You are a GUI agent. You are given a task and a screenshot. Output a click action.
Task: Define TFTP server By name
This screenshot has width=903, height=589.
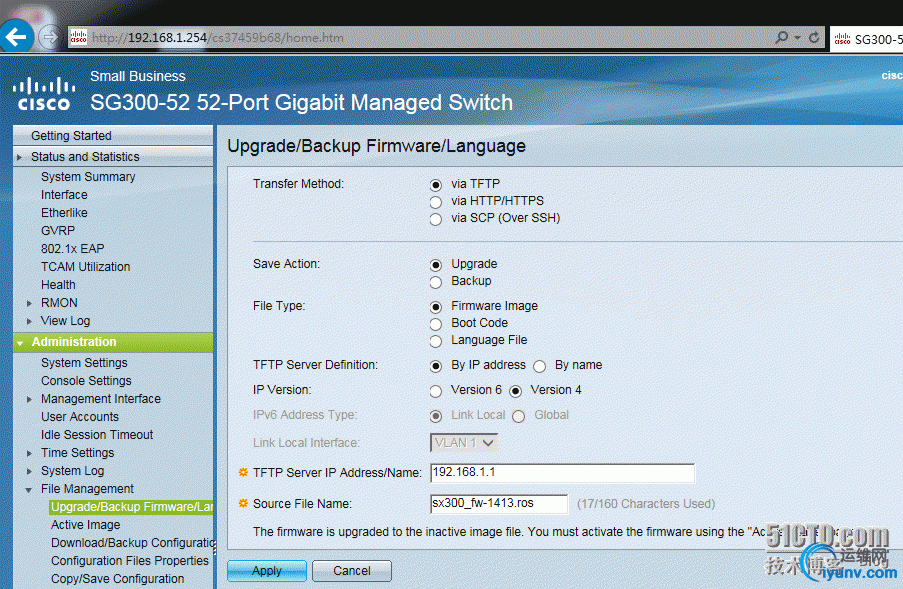[x=540, y=366]
